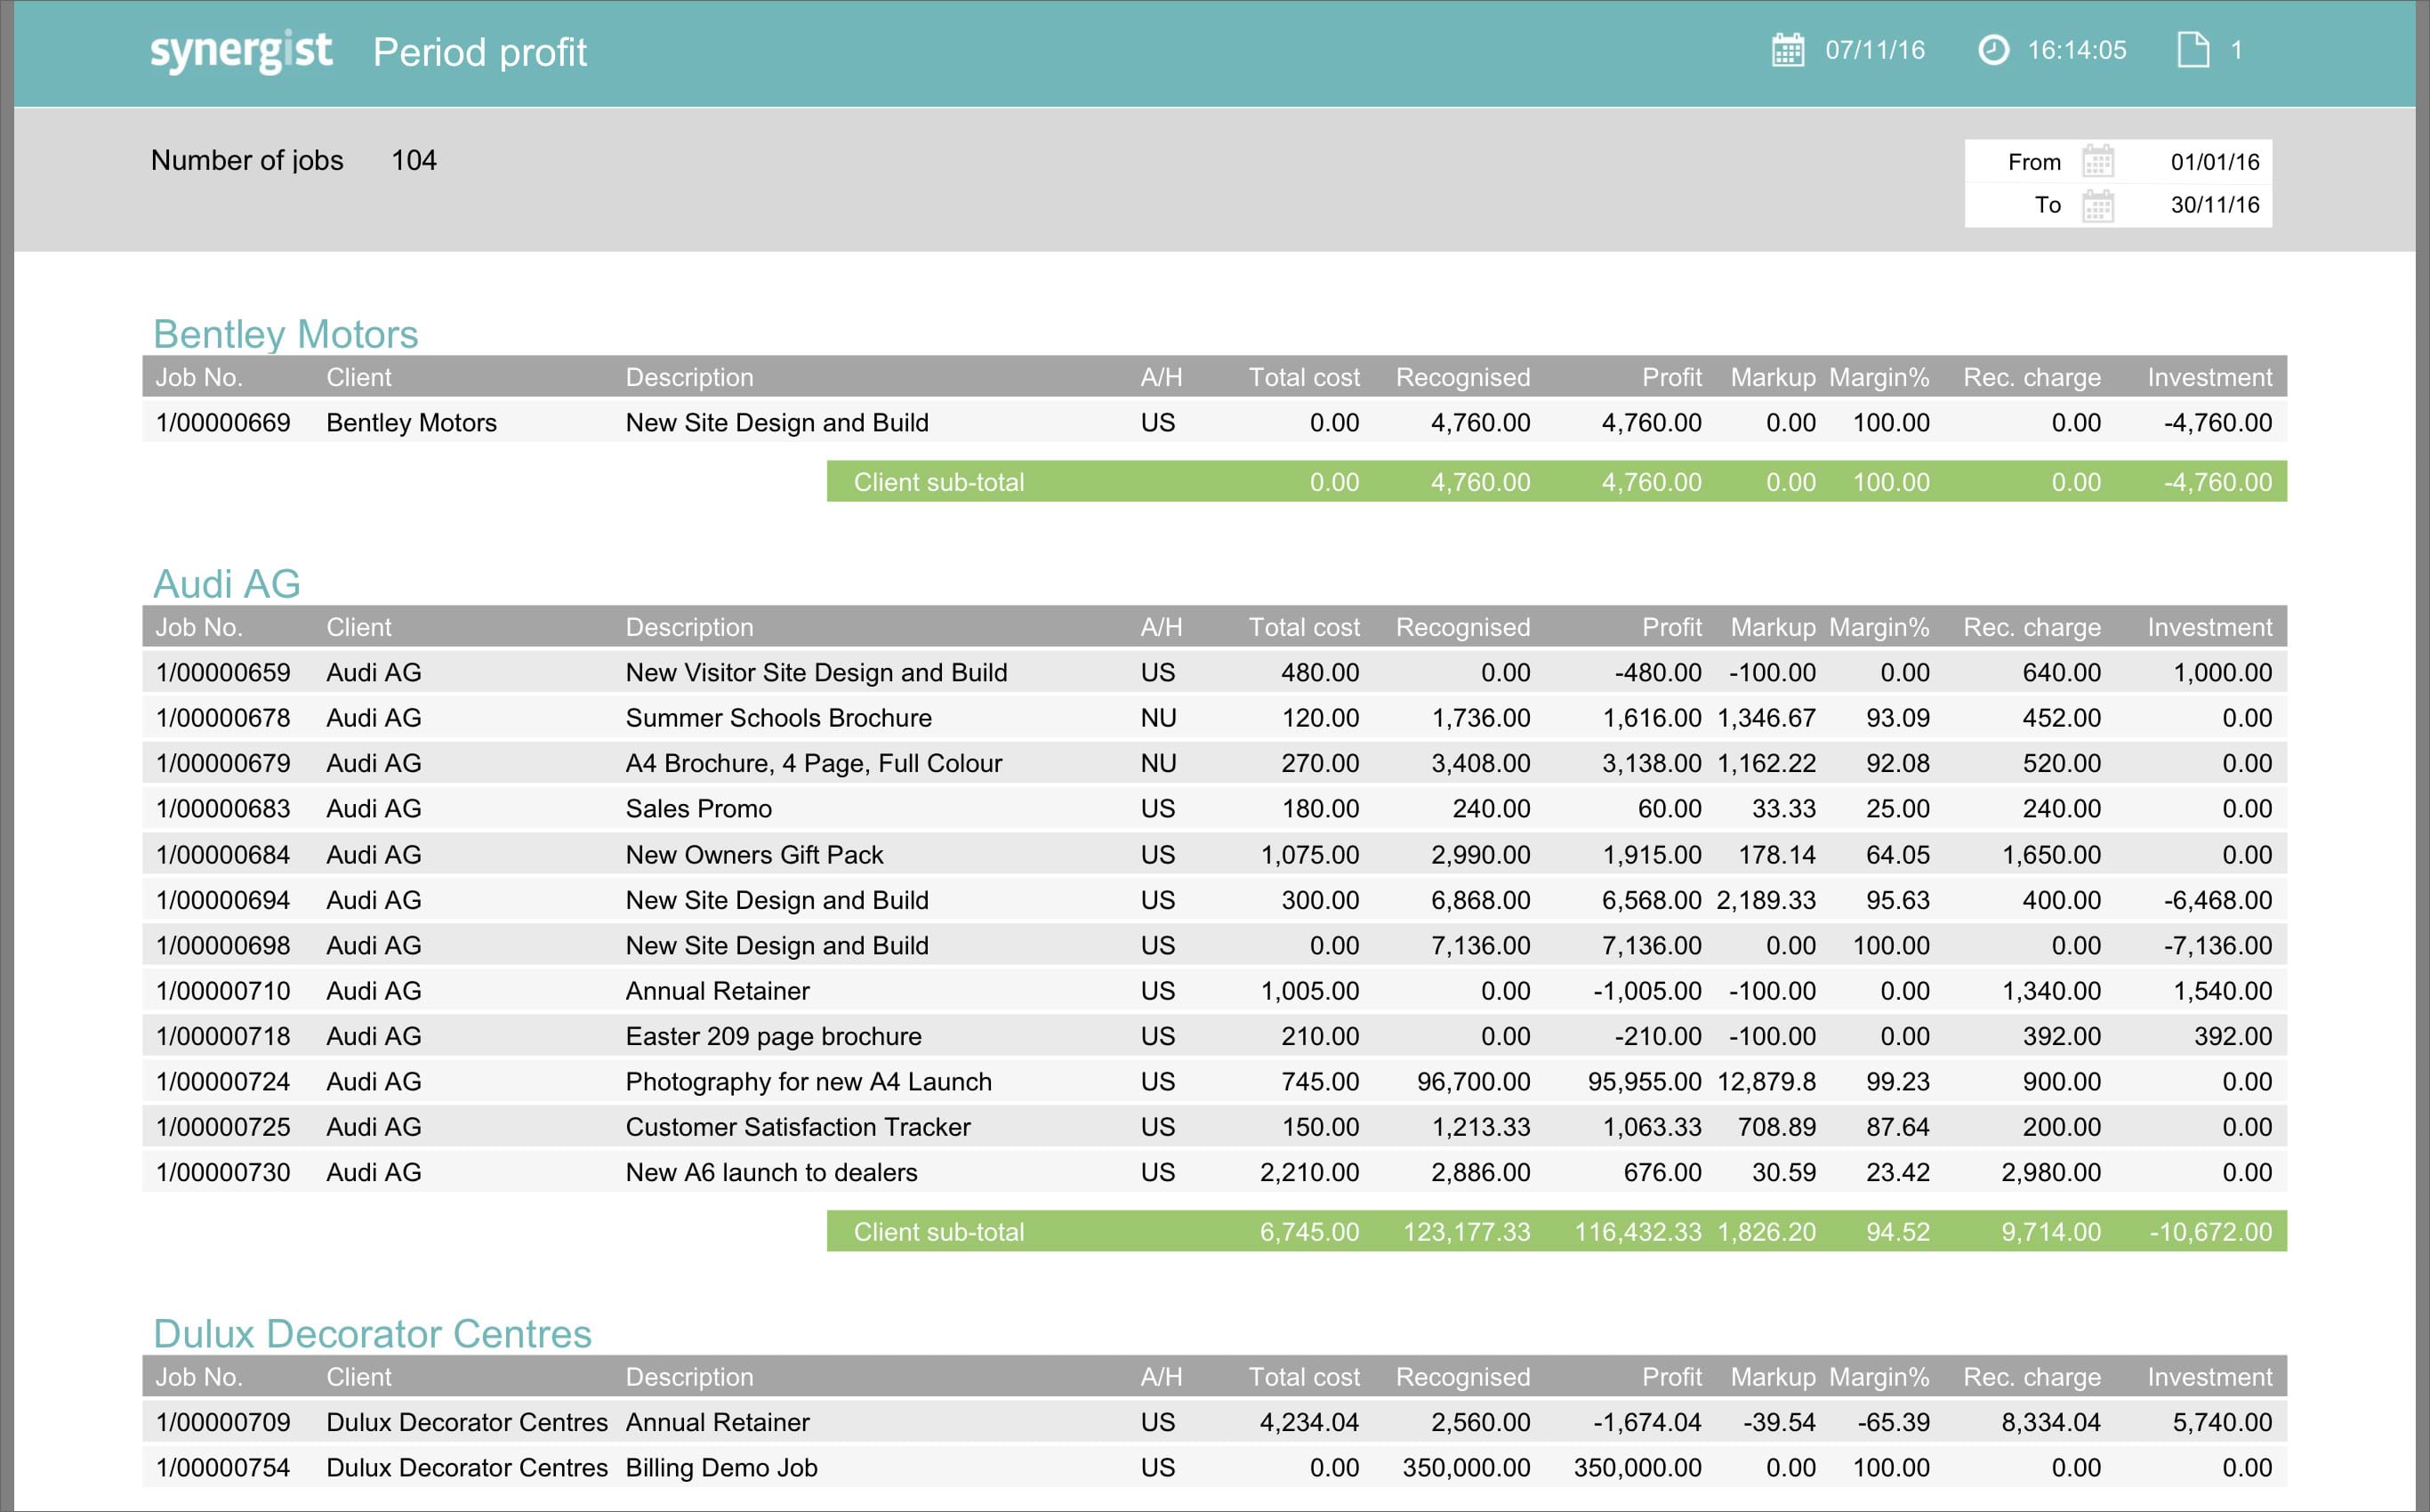Click the Summer Schools Brochure description
This screenshot has height=1512, width=2430.
tap(778, 718)
